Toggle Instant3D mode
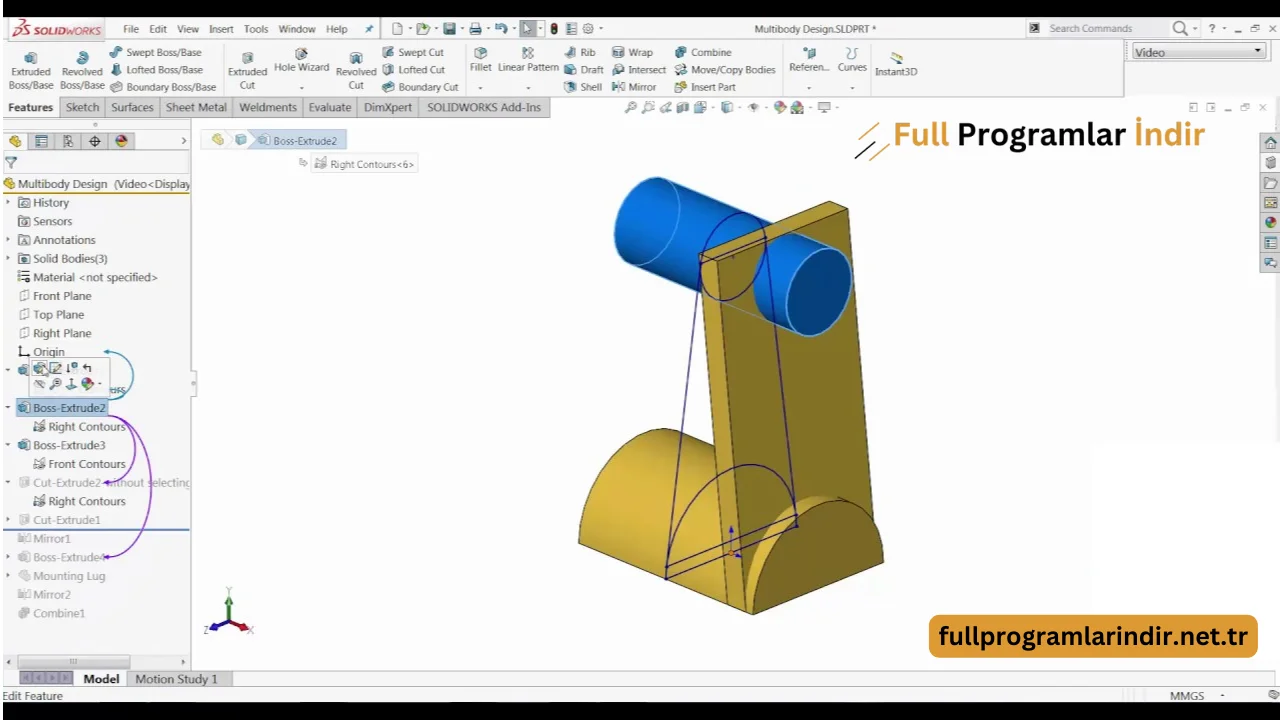 [896, 64]
